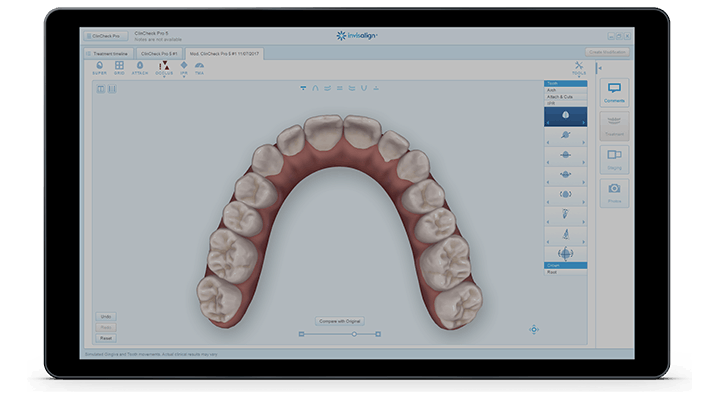
Task: Select the tooth with side arrows tool
Action: point(565,175)
